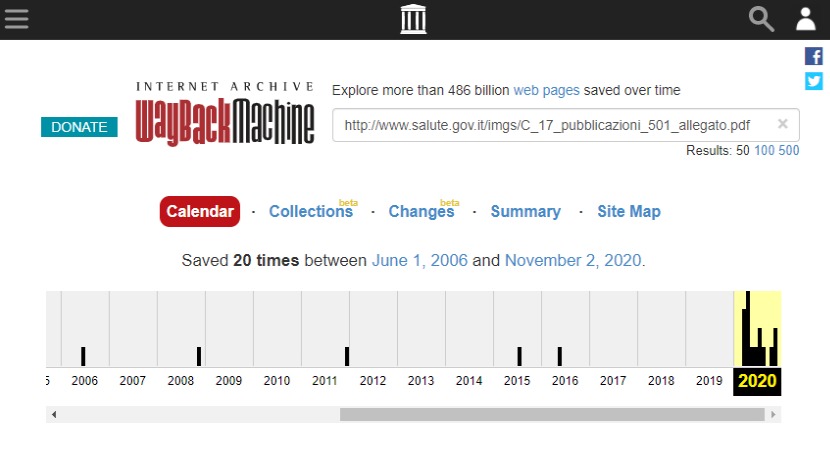Select year 2019 on the timeline
This screenshot has height=469, width=830.
click(709, 381)
